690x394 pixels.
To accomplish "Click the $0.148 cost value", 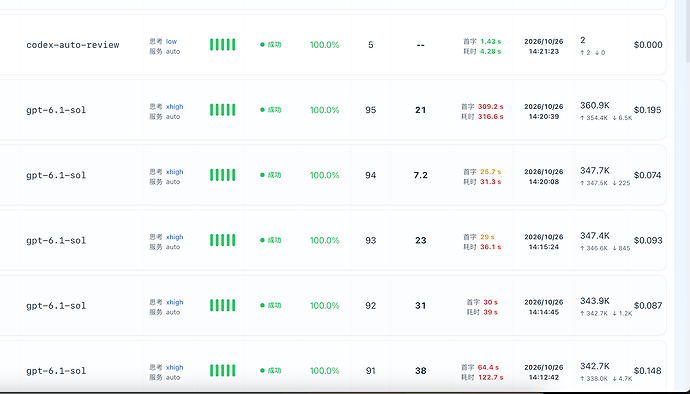I will tap(648, 370).
